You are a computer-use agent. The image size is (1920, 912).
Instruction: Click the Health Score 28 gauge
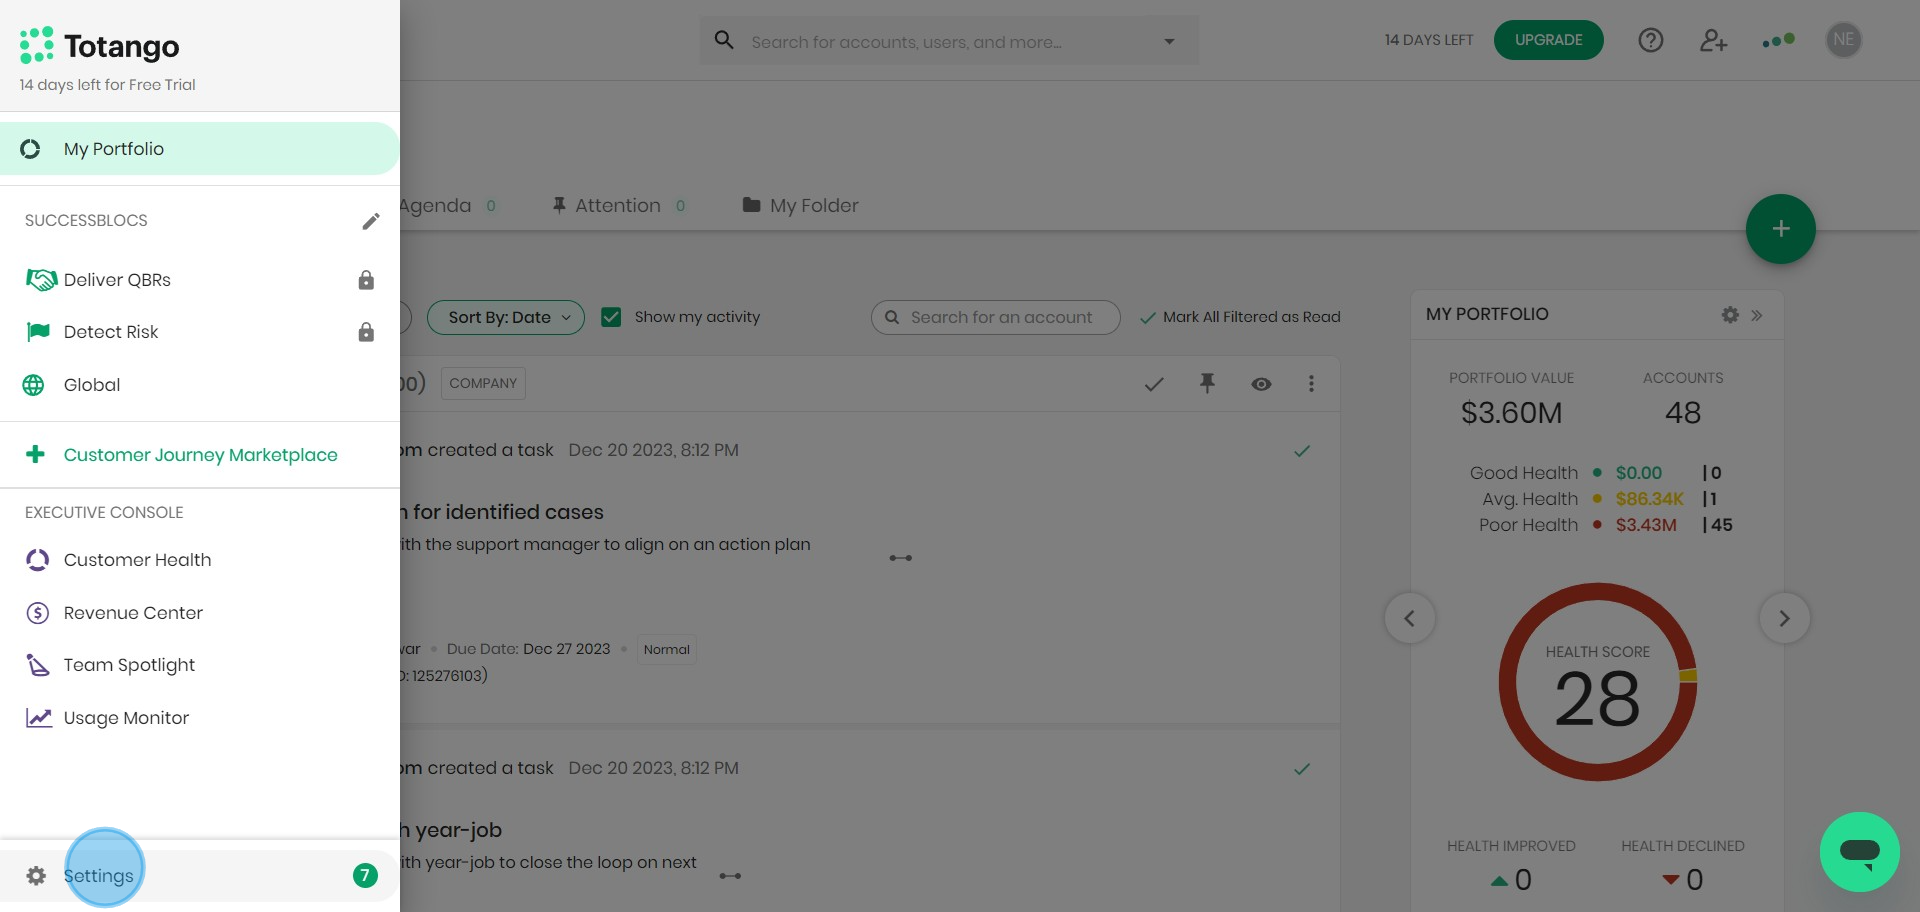[1598, 682]
